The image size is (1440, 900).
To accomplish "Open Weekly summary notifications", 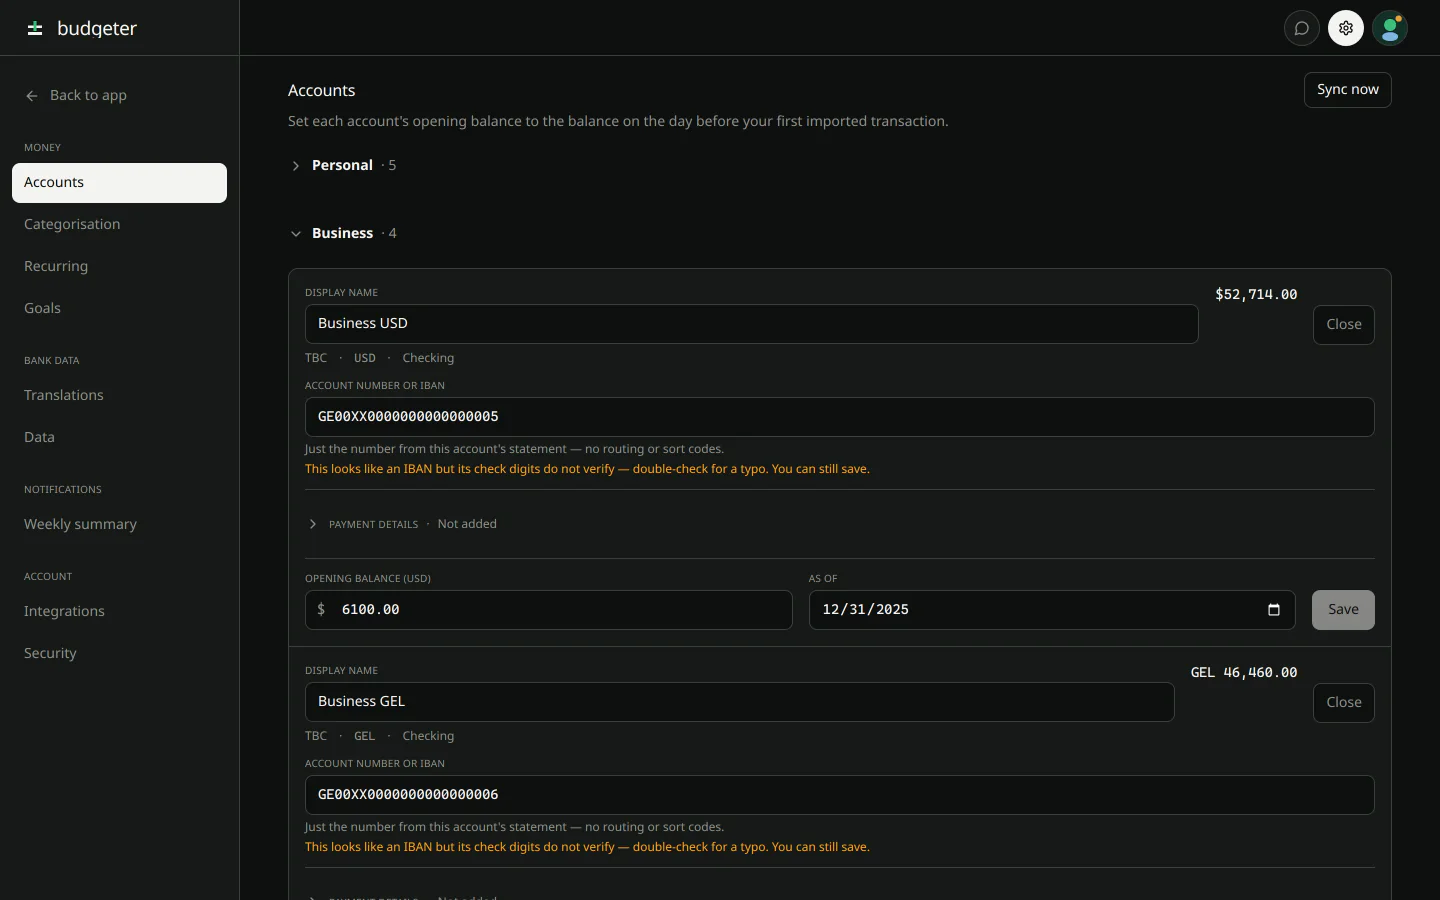I will coord(119,525).
